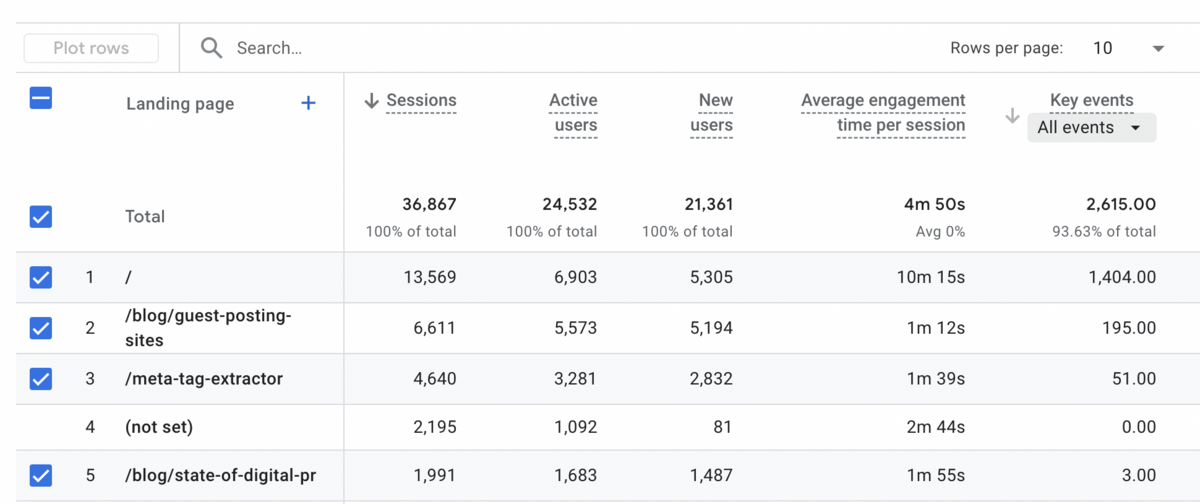1200x504 pixels.
Task: Sort by the New users column
Action: (711, 113)
